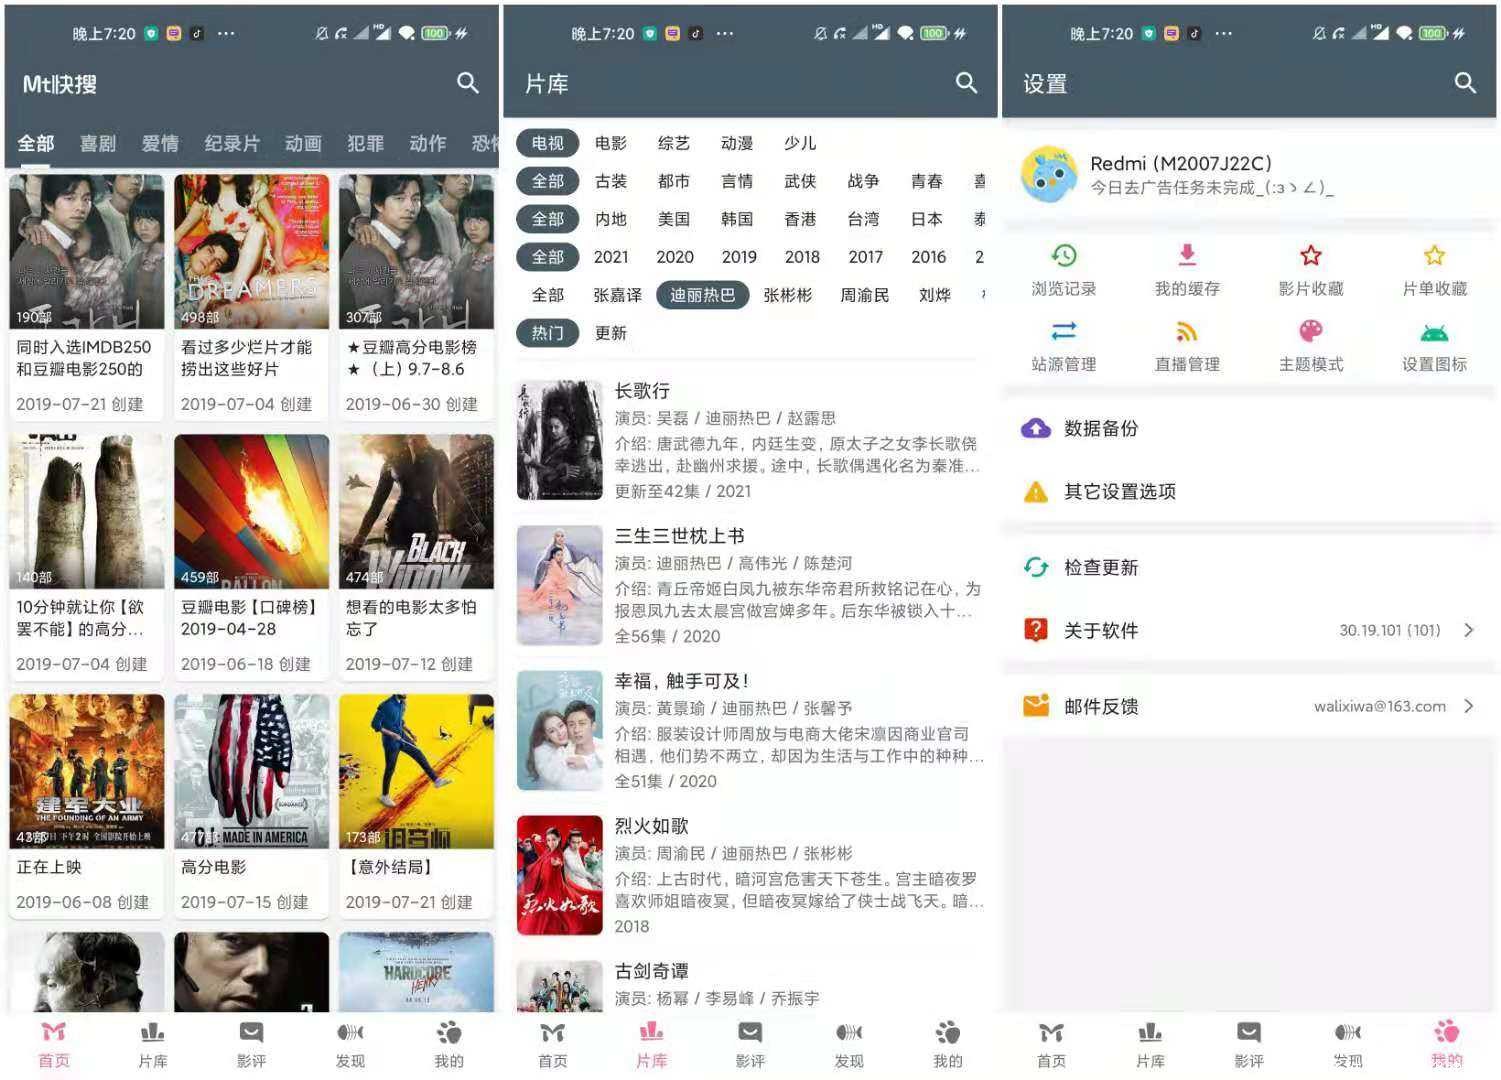Select the 古装 genre filter
Viewport: 1501px width, 1080px height.
click(611, 181)
